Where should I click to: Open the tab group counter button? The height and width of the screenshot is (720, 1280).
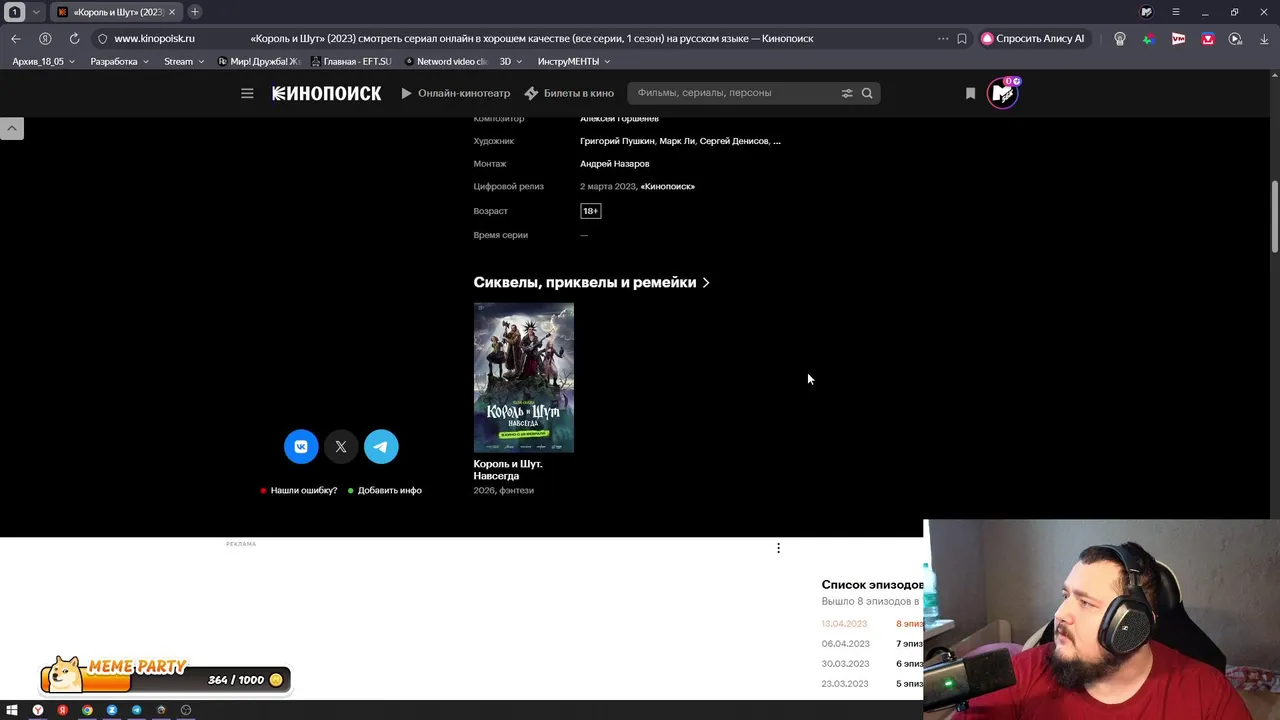(14, 12)
